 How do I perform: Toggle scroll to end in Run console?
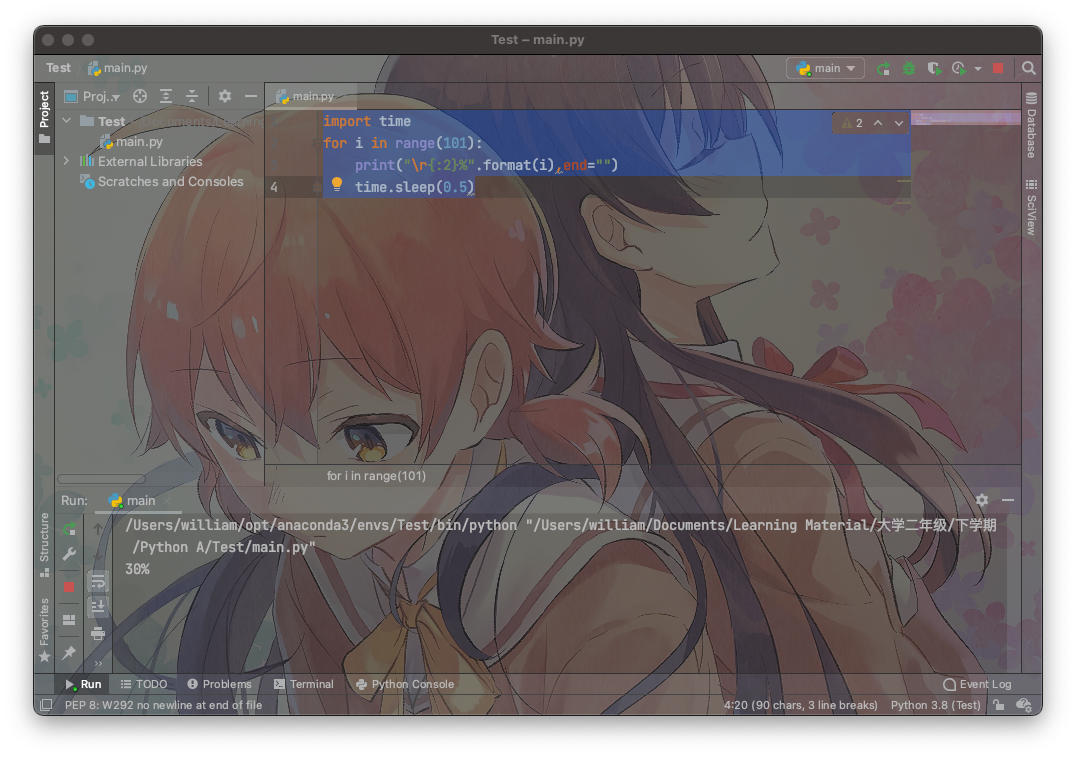coord(98,606)
